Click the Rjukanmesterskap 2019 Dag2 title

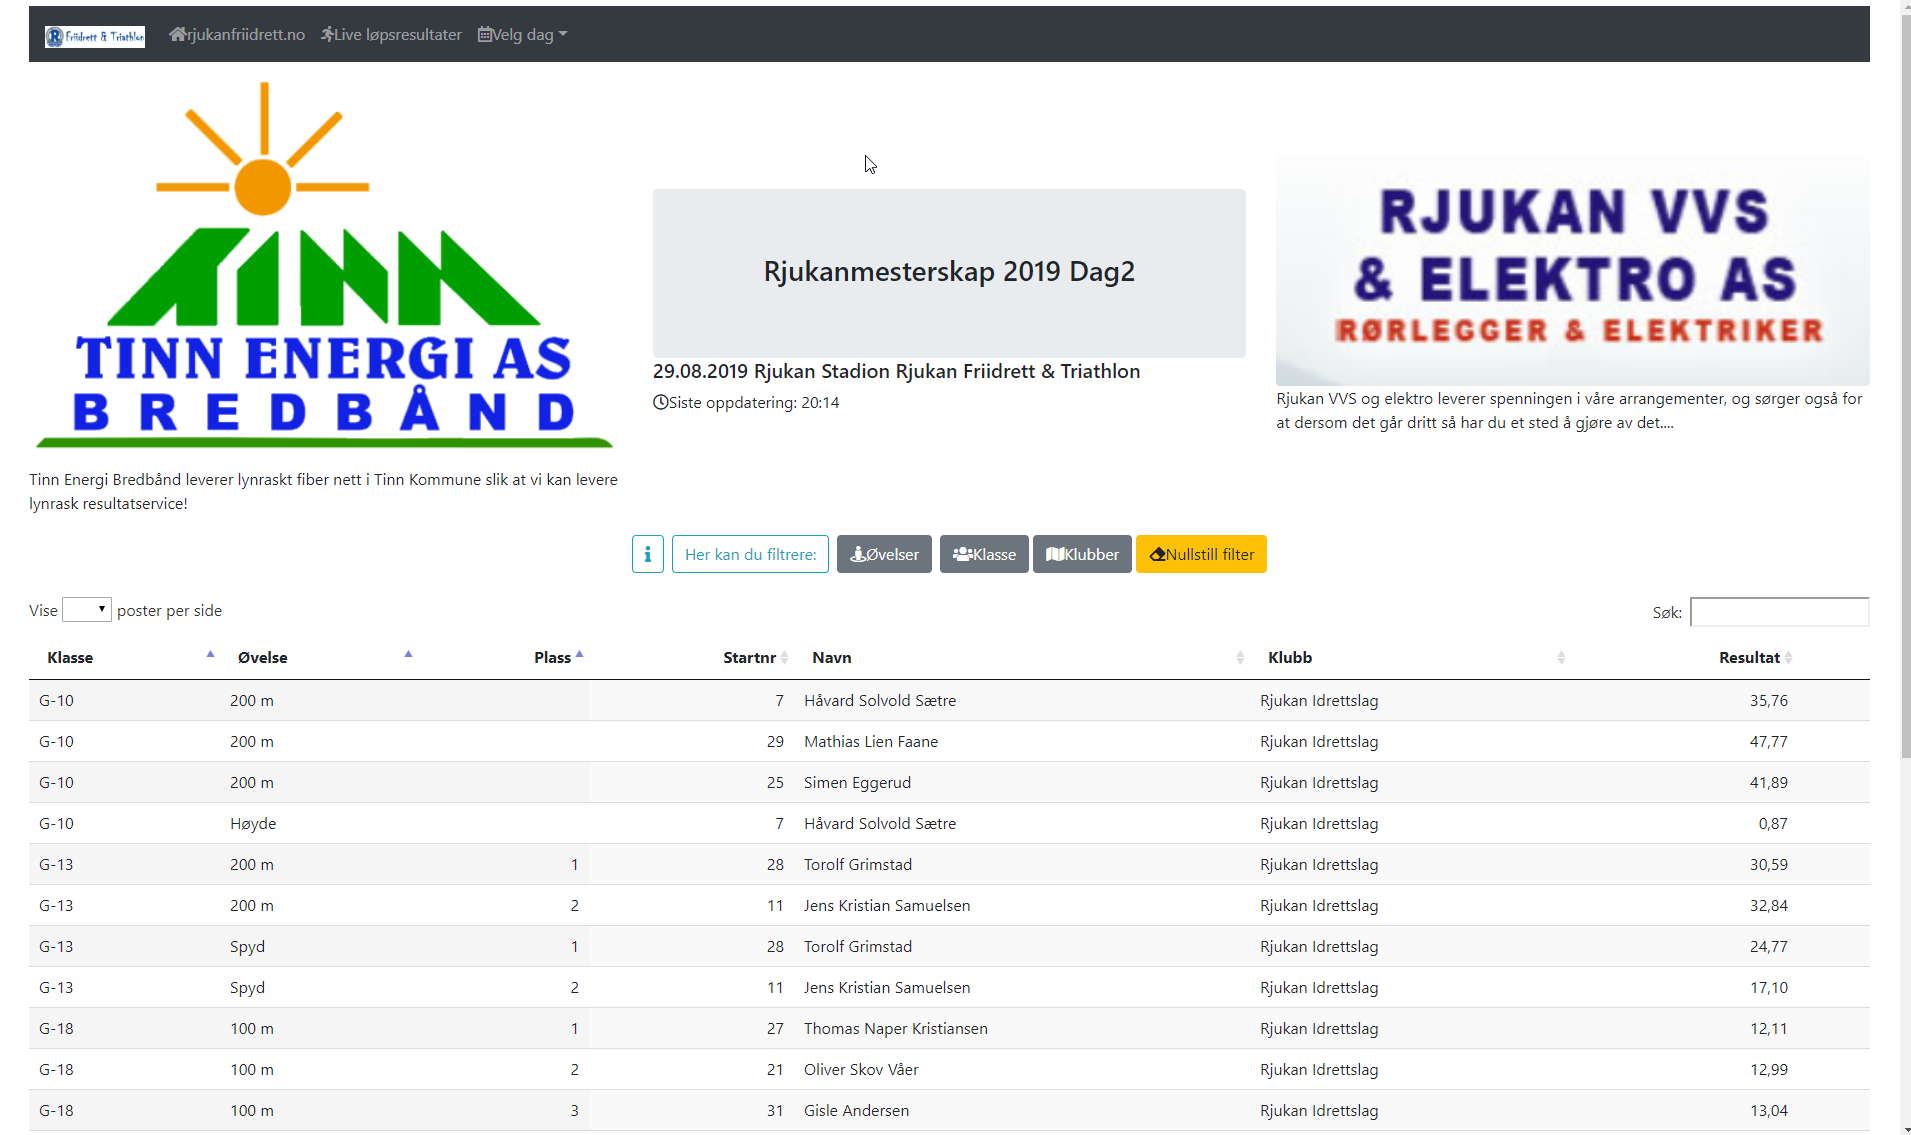click(x=949, y=271)
